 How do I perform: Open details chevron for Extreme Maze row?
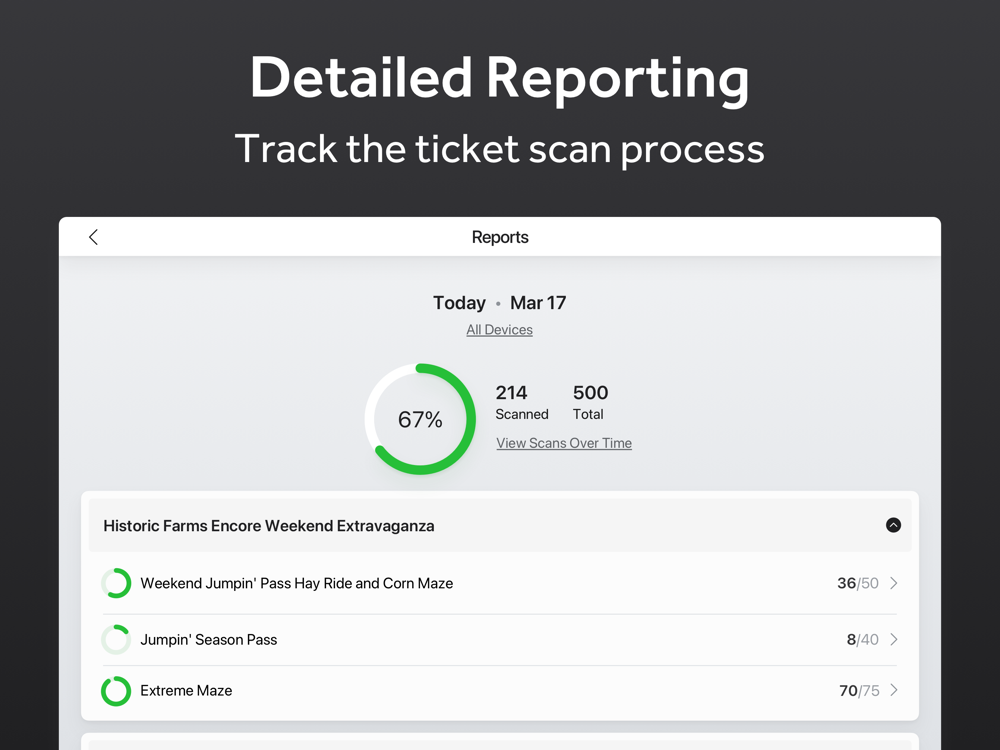coord(893,690)
